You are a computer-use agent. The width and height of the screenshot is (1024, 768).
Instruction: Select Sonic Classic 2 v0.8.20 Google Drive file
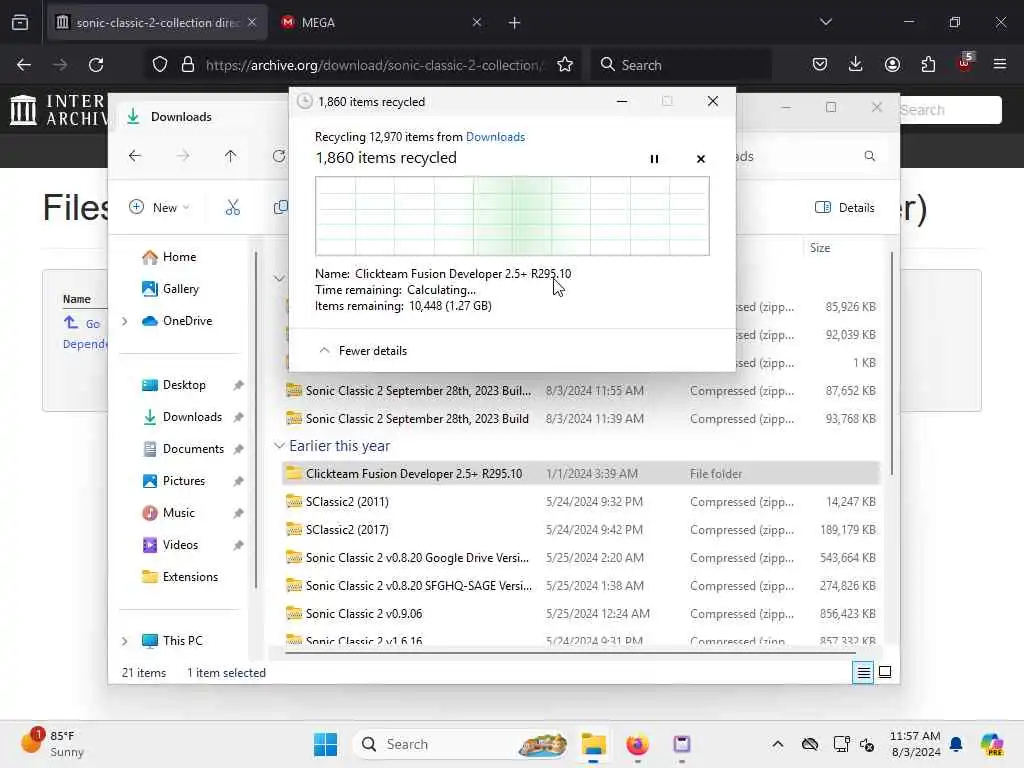coord(581,558)
